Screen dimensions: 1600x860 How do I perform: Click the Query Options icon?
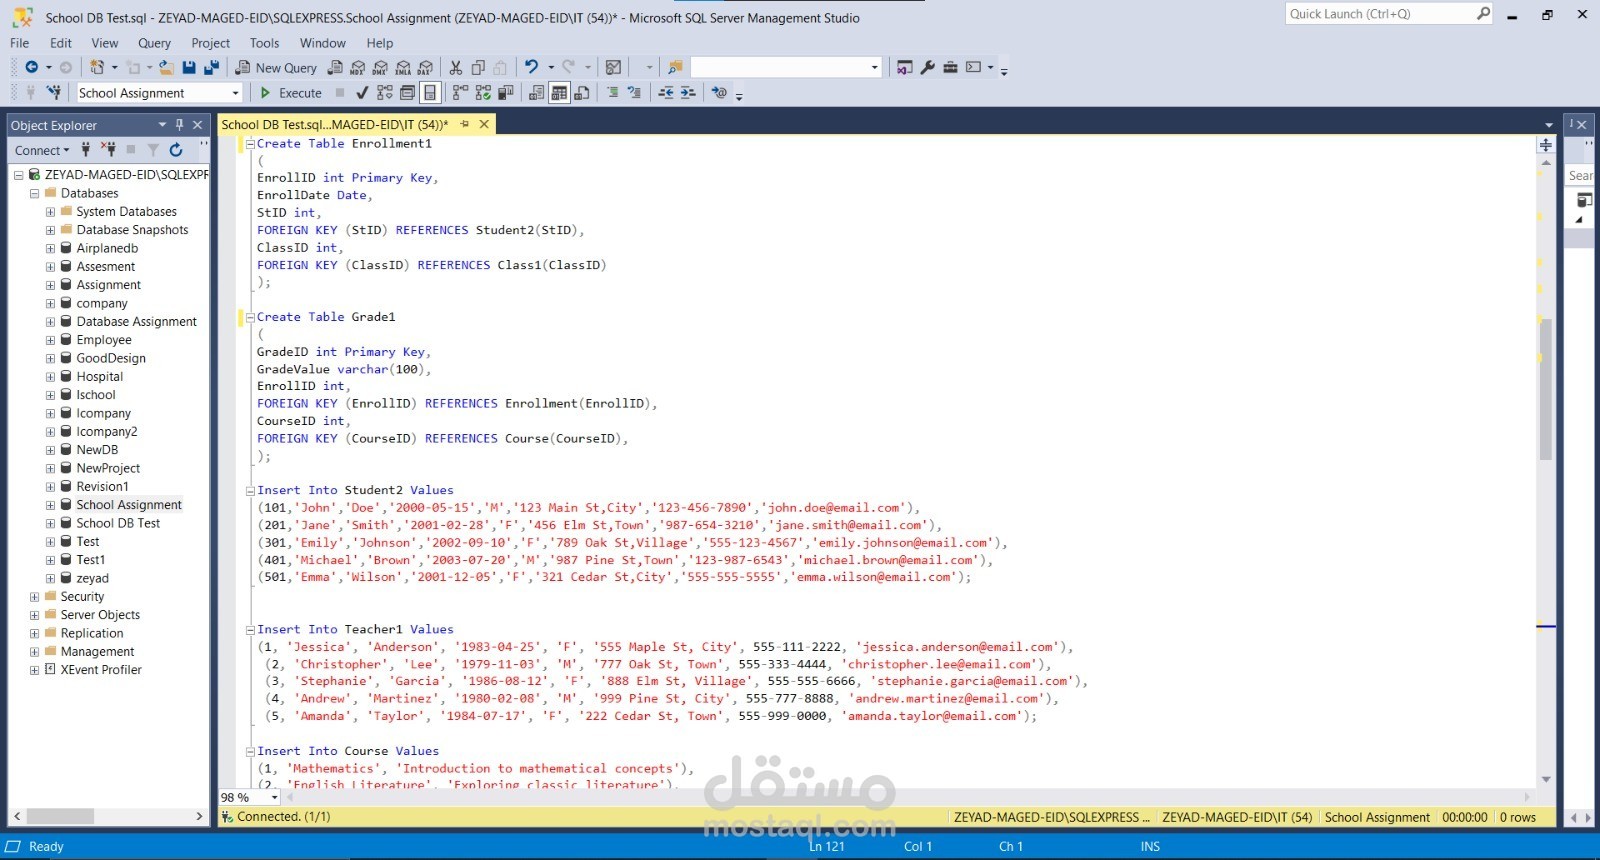tap(407, 93)
